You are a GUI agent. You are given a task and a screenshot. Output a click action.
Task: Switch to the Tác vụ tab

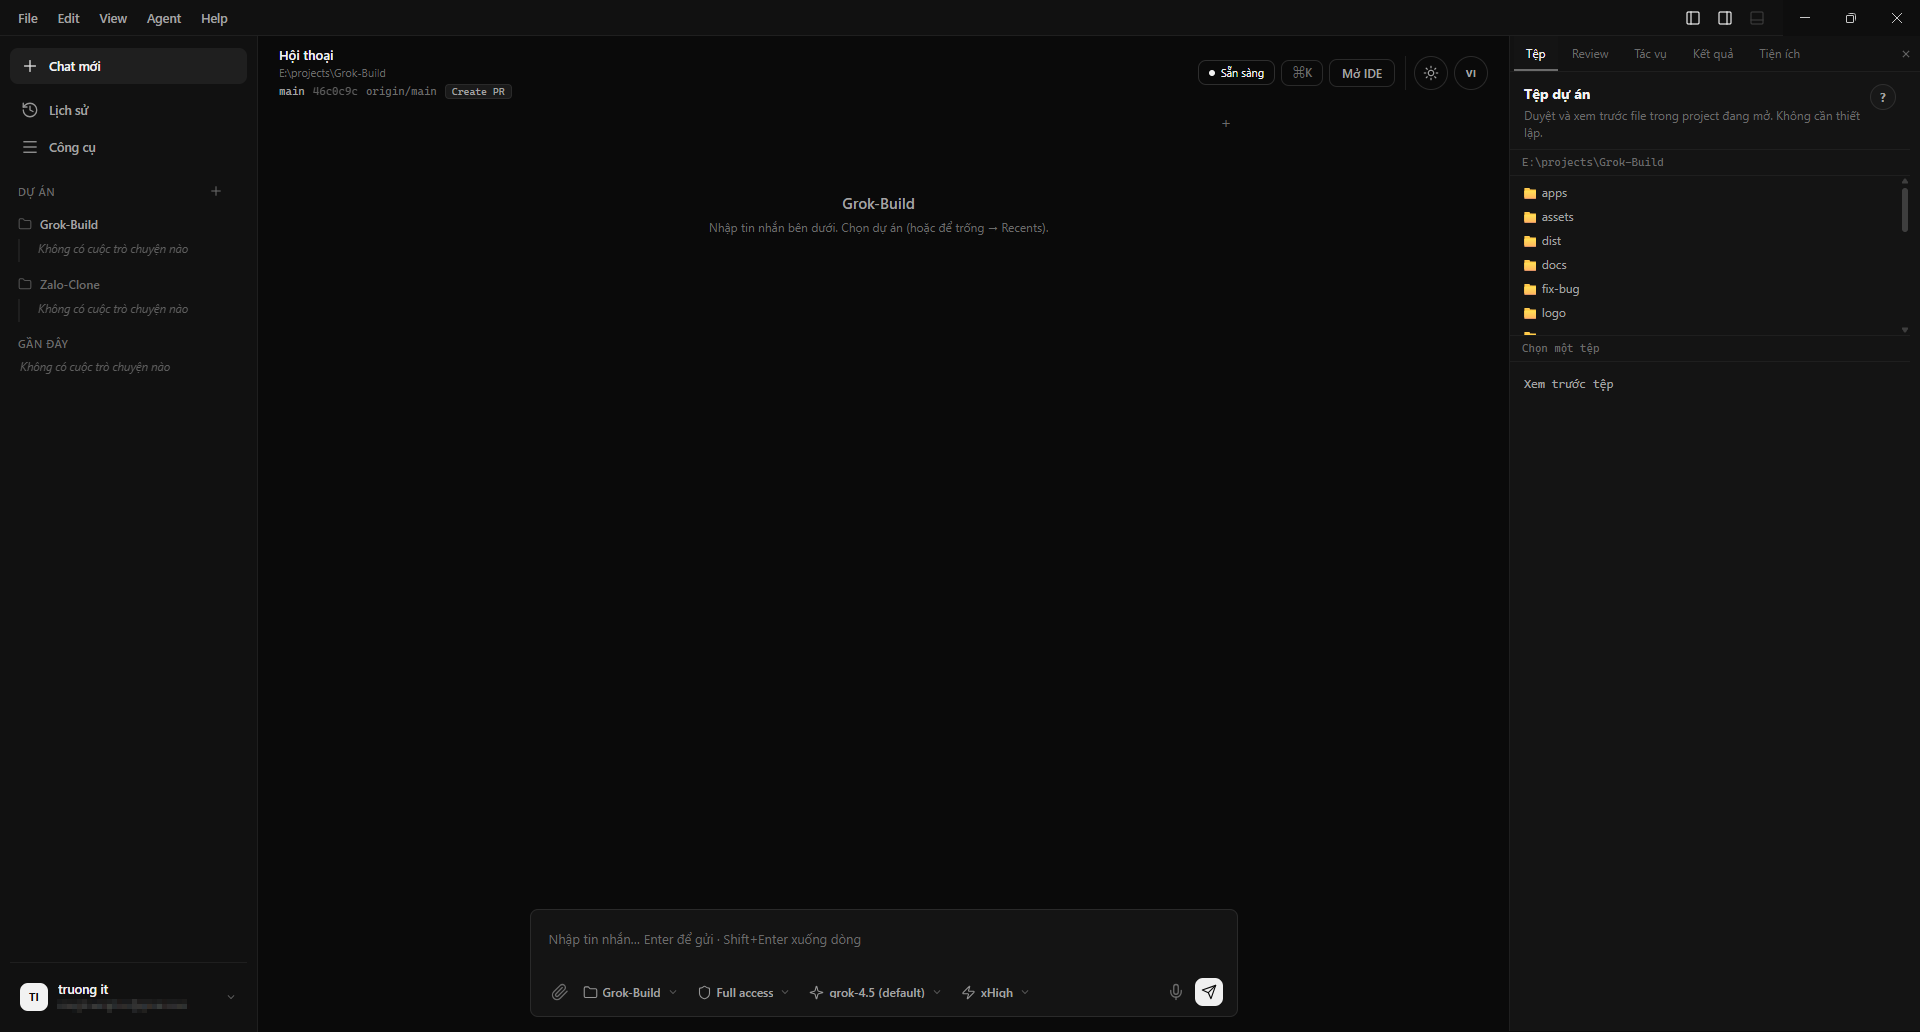coord(1650,54)
